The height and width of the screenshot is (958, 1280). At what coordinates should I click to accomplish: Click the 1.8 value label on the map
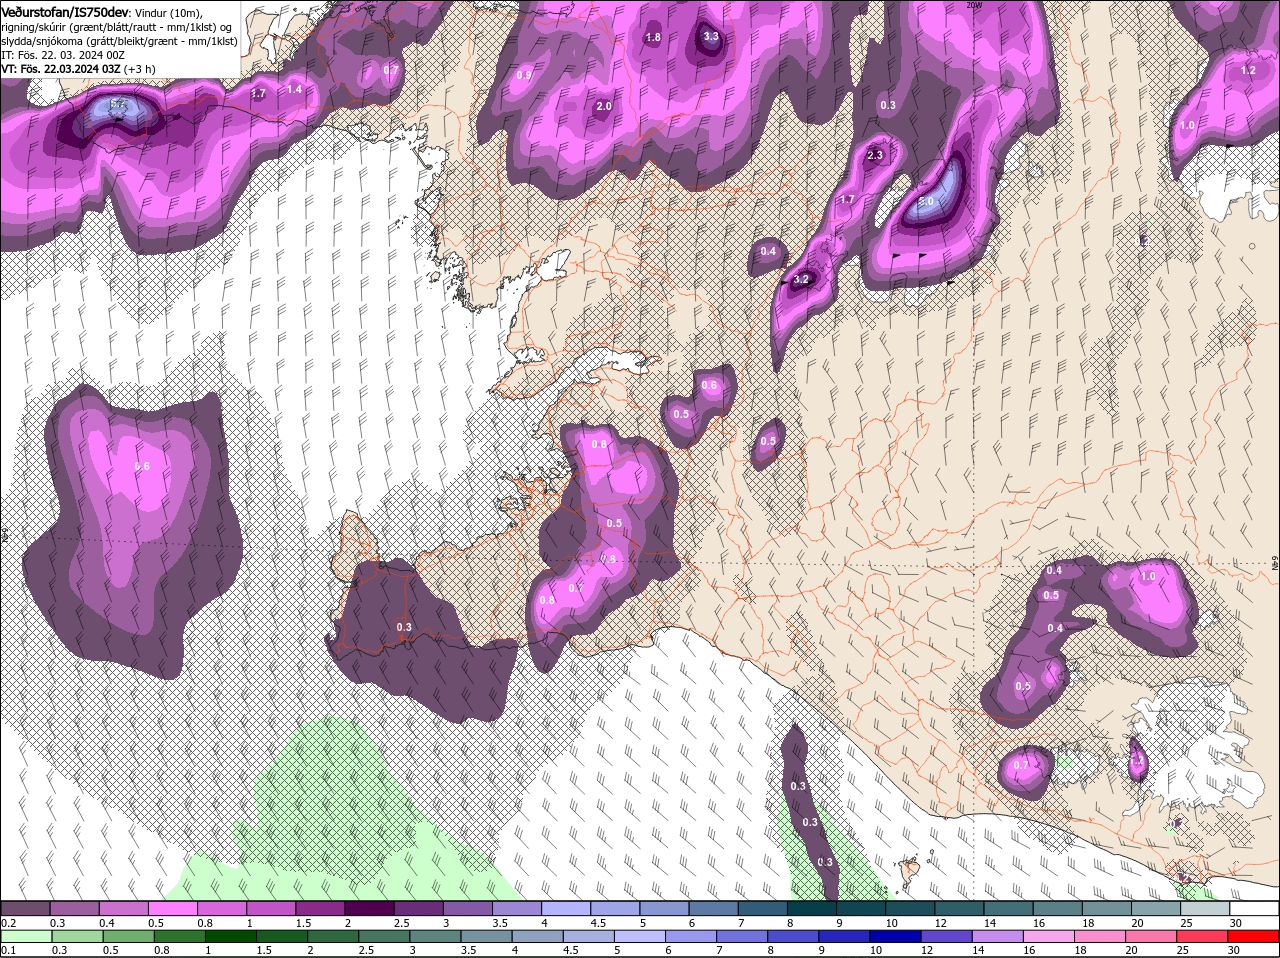tap(653, 37)
